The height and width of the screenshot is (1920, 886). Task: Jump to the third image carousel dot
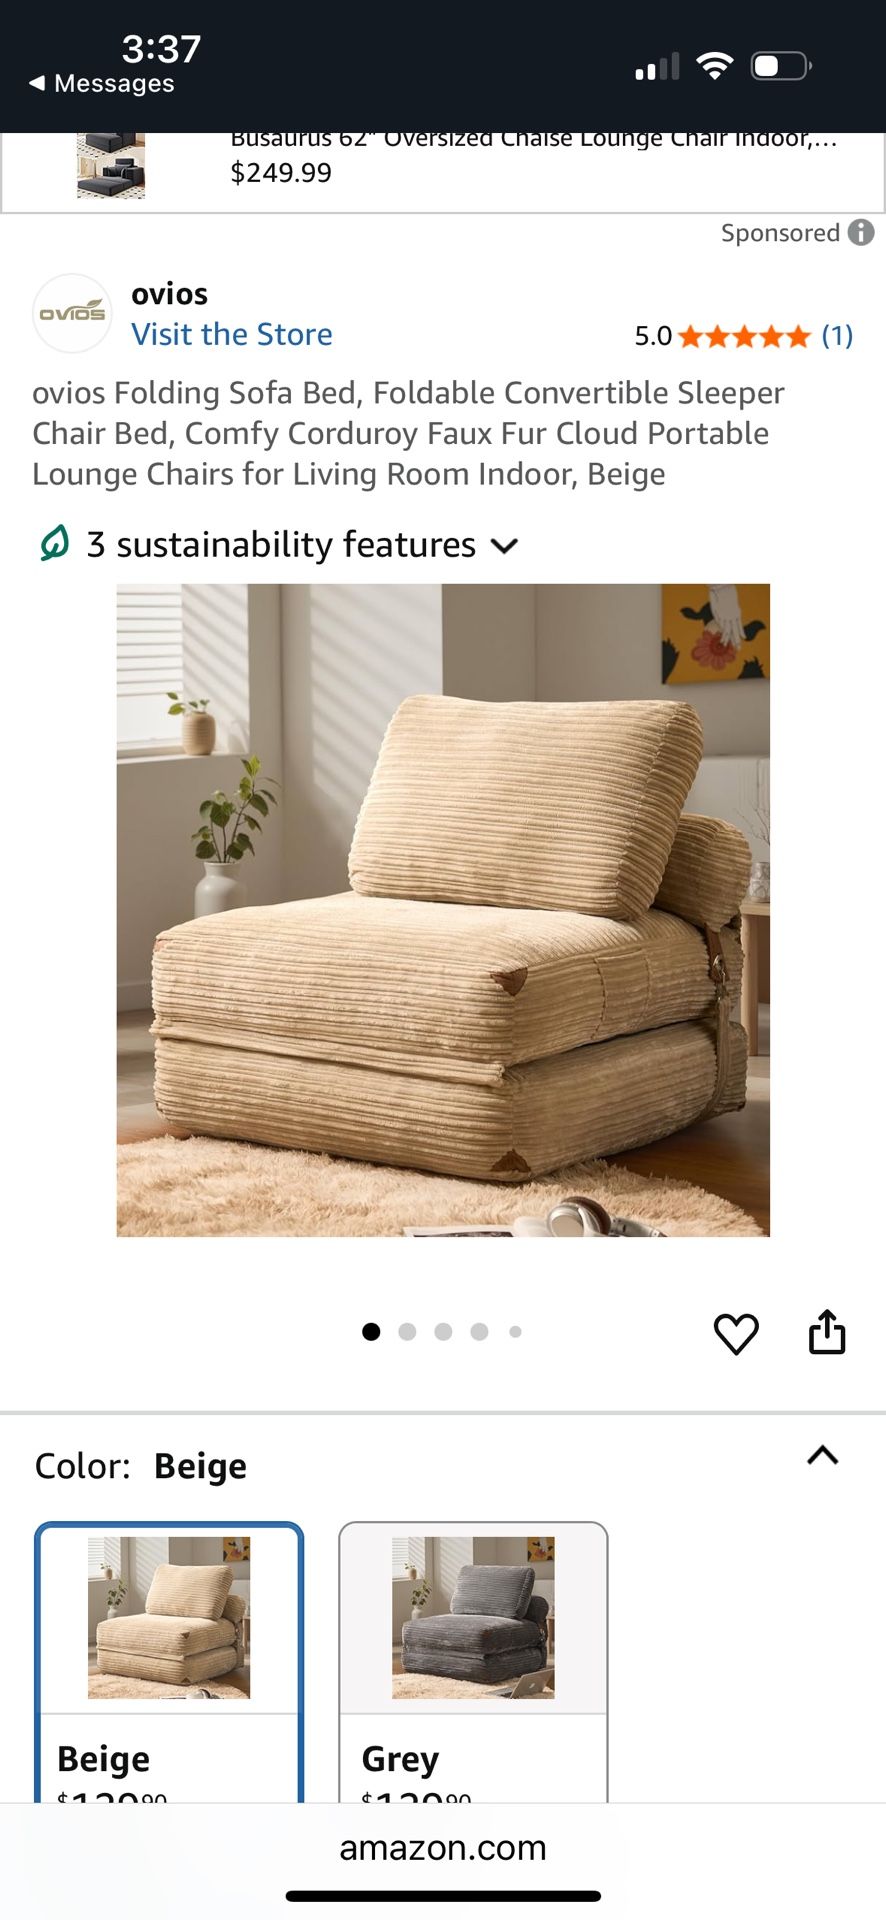click(x=443, y=1331)
